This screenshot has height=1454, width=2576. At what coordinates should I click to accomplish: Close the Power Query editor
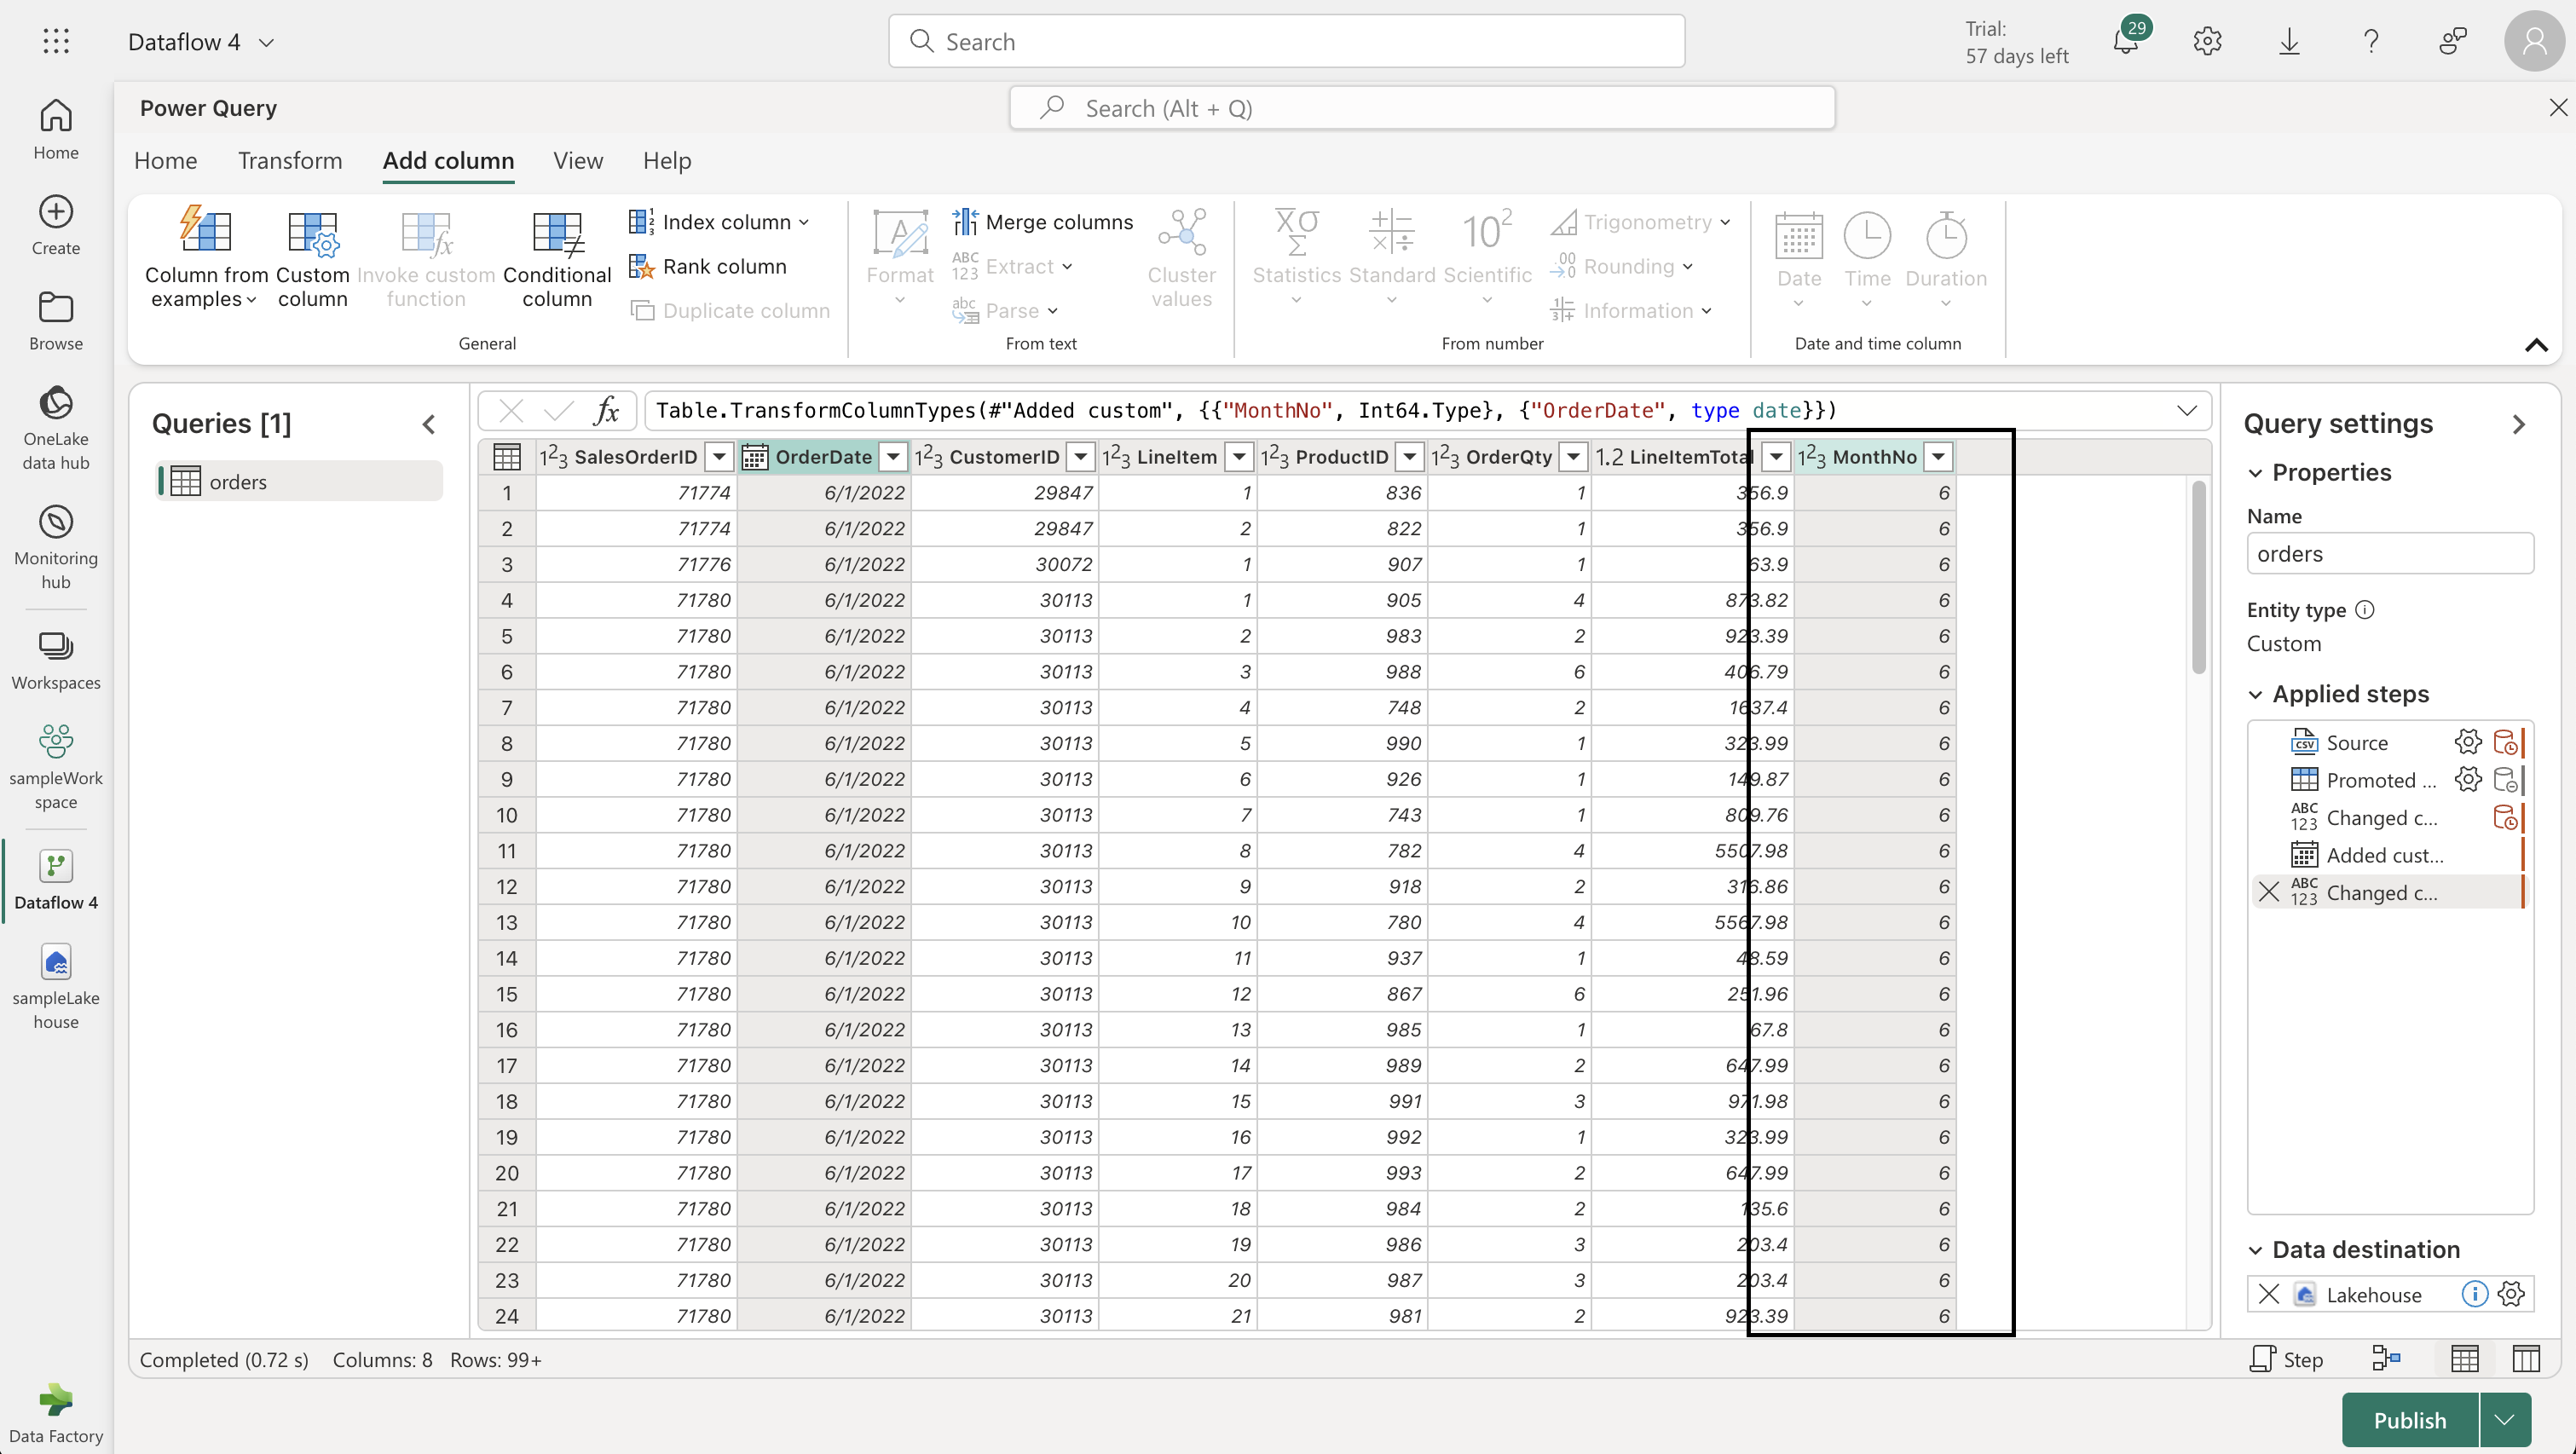coord(2558,108)
